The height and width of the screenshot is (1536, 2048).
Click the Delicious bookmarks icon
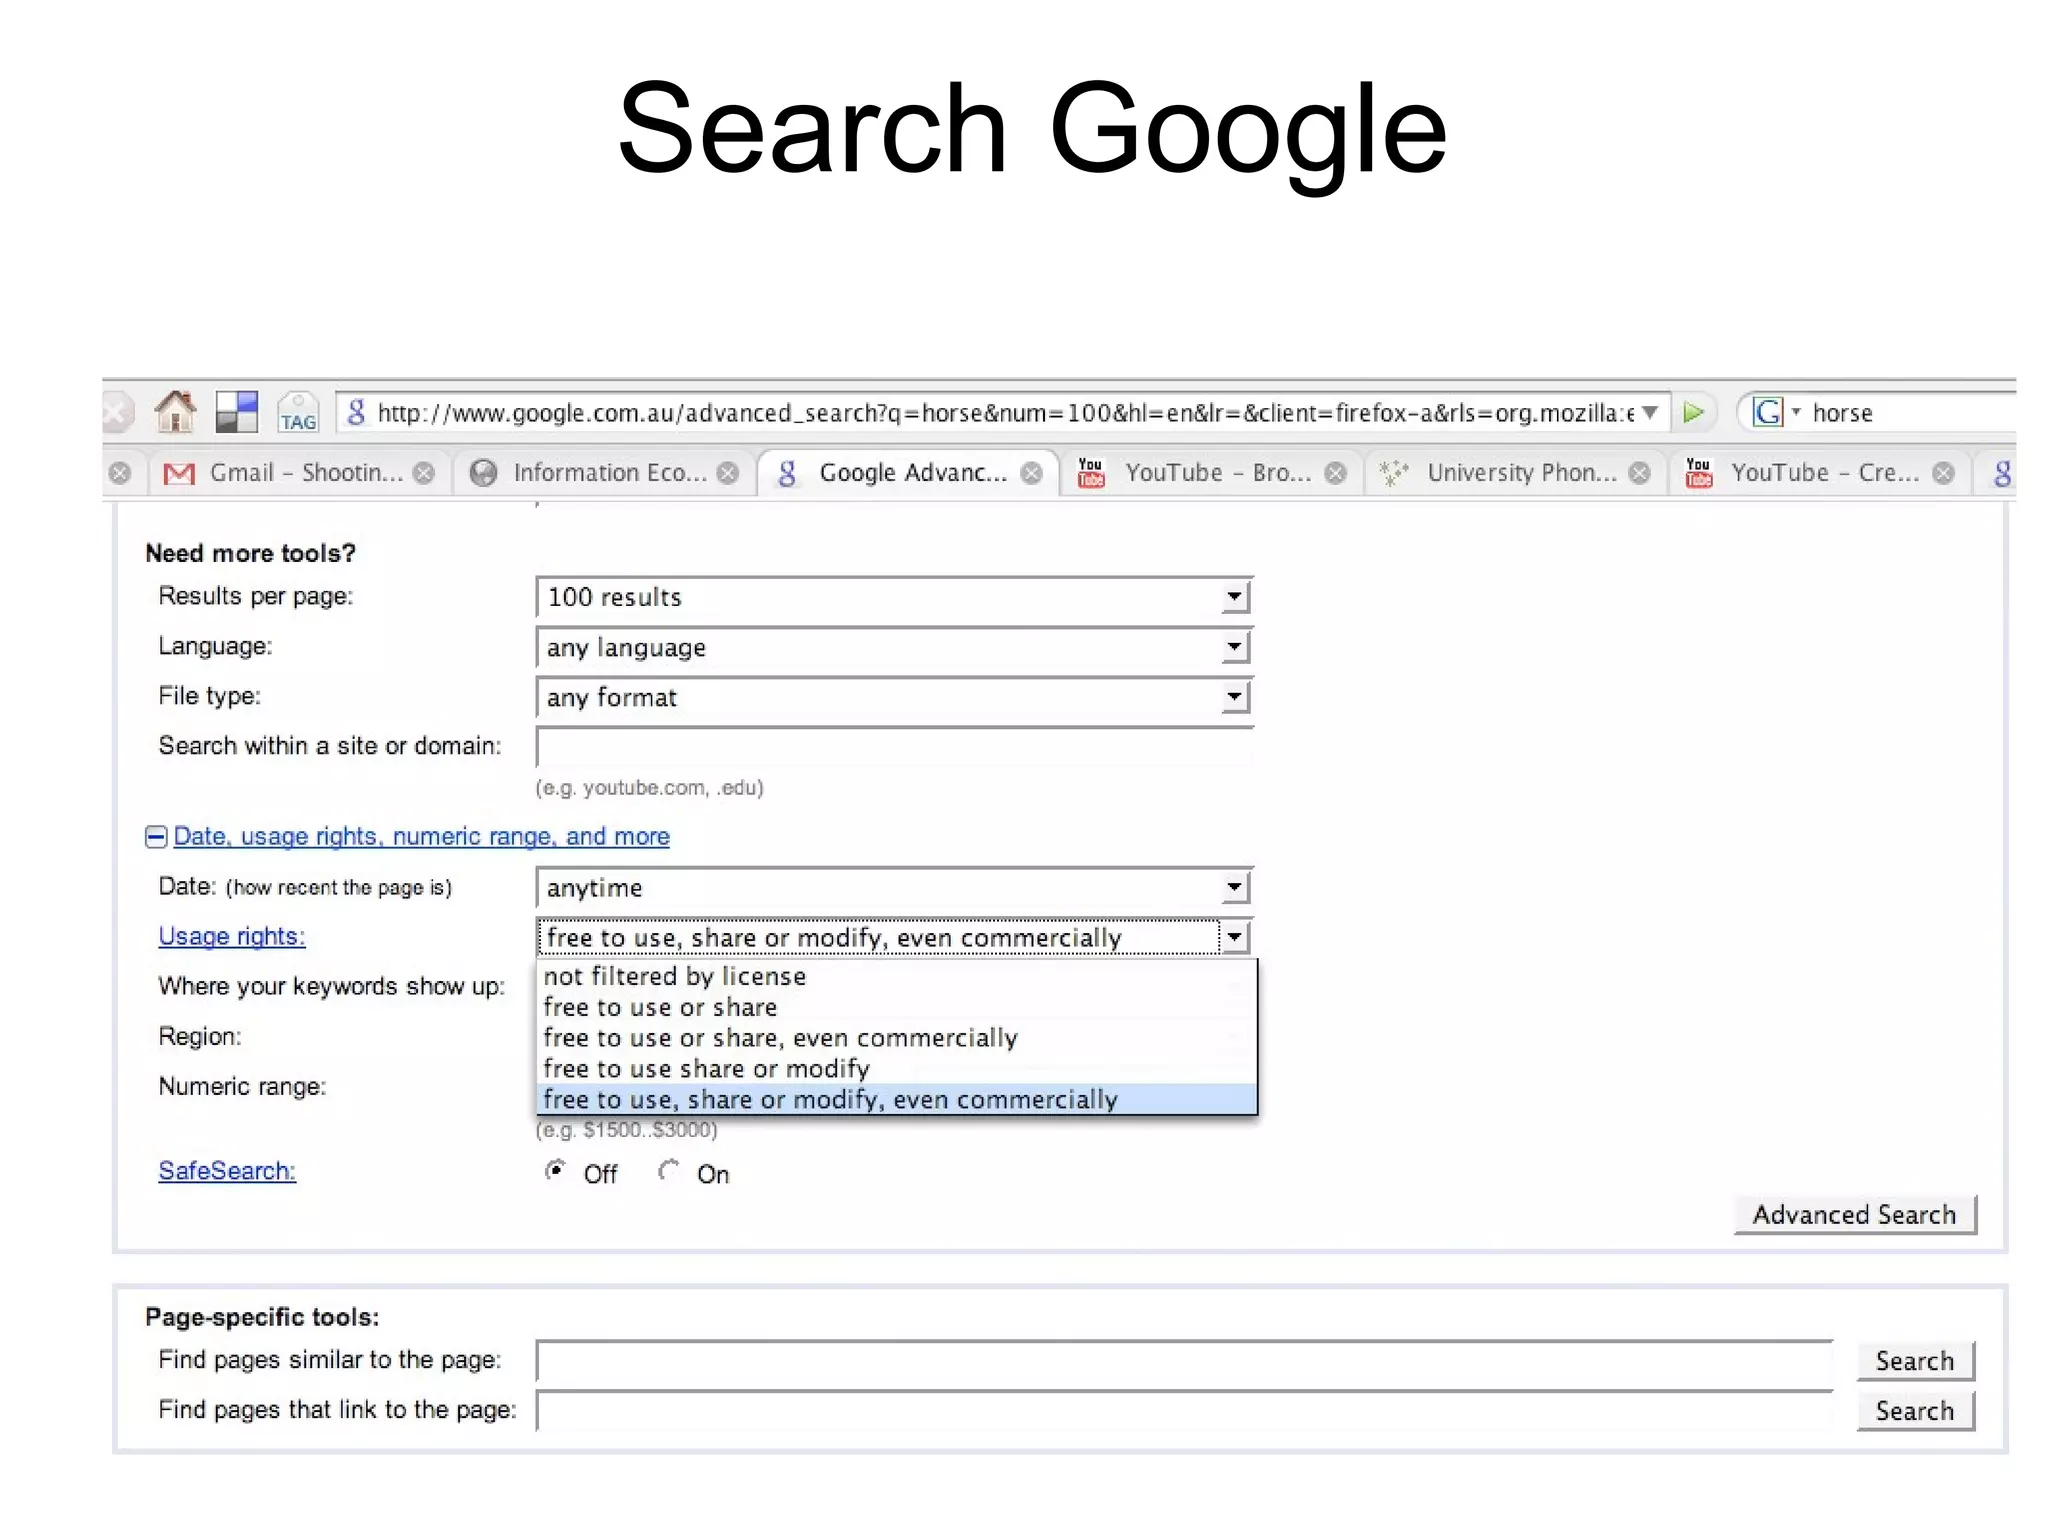point(237,412)
